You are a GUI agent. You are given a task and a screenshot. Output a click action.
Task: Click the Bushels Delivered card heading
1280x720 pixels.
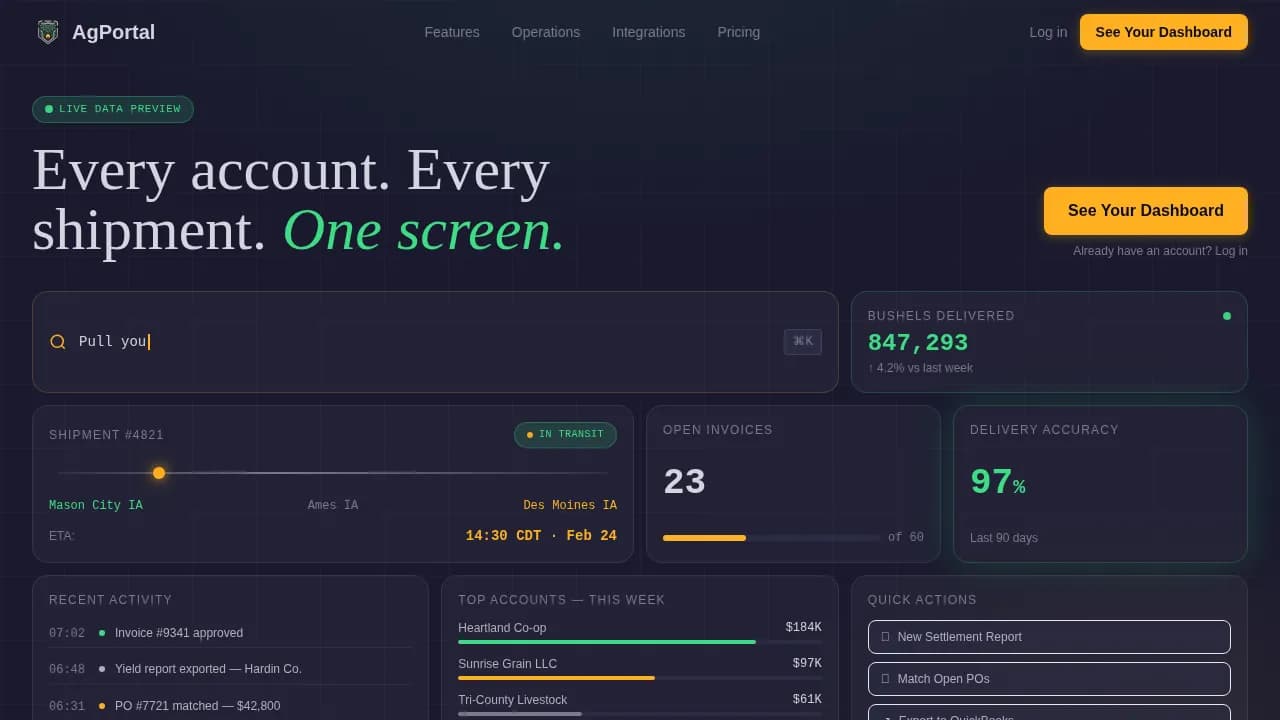pyautogui.click(x=941, y=316)
